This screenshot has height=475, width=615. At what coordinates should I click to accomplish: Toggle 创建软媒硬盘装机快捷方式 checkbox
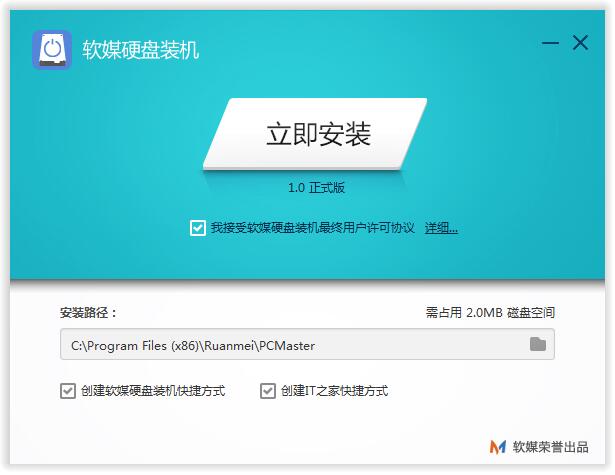click(68, 391)
